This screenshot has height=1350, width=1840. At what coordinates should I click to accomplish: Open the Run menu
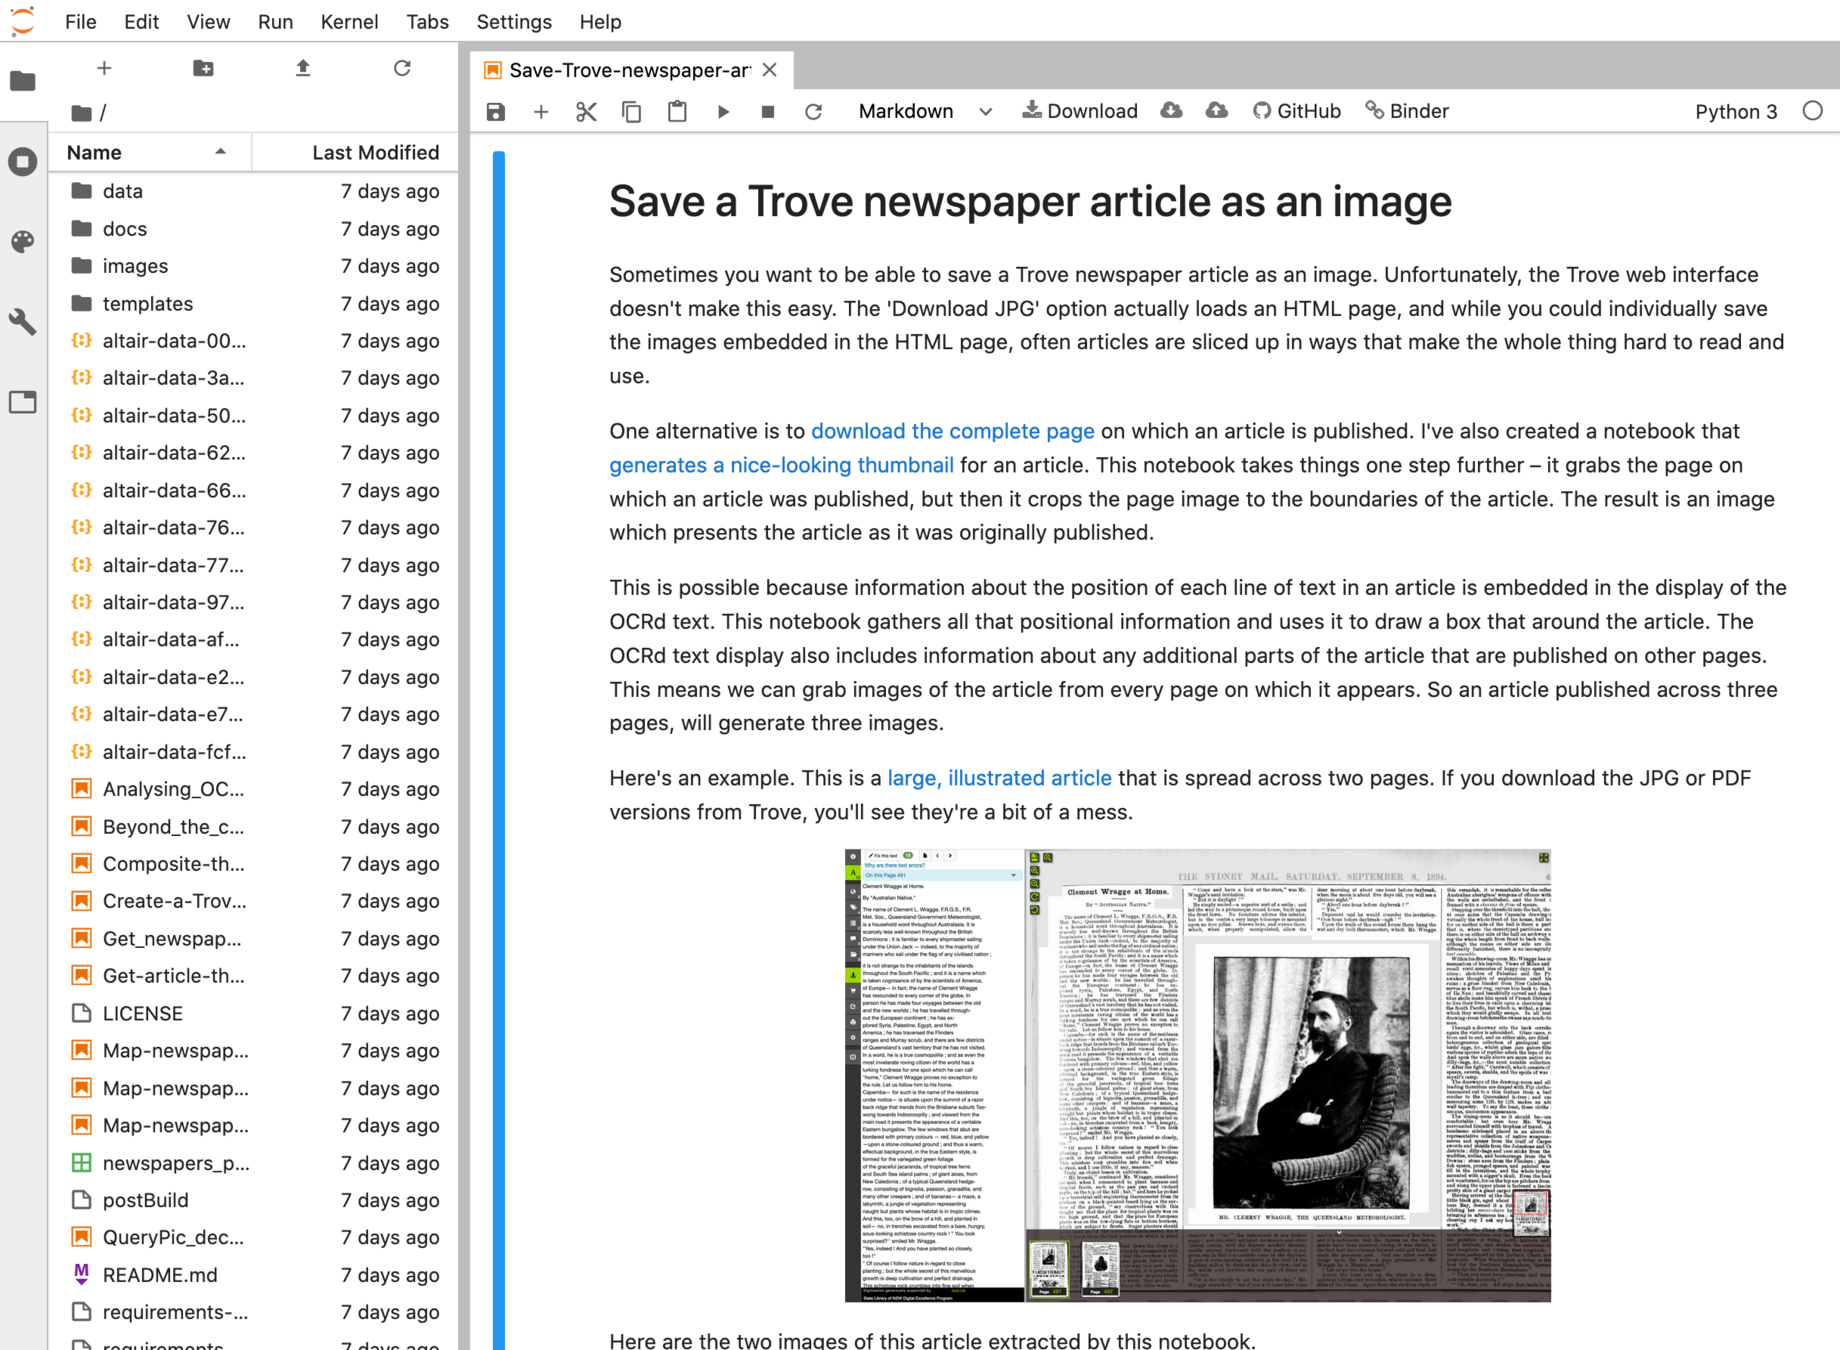275,21
